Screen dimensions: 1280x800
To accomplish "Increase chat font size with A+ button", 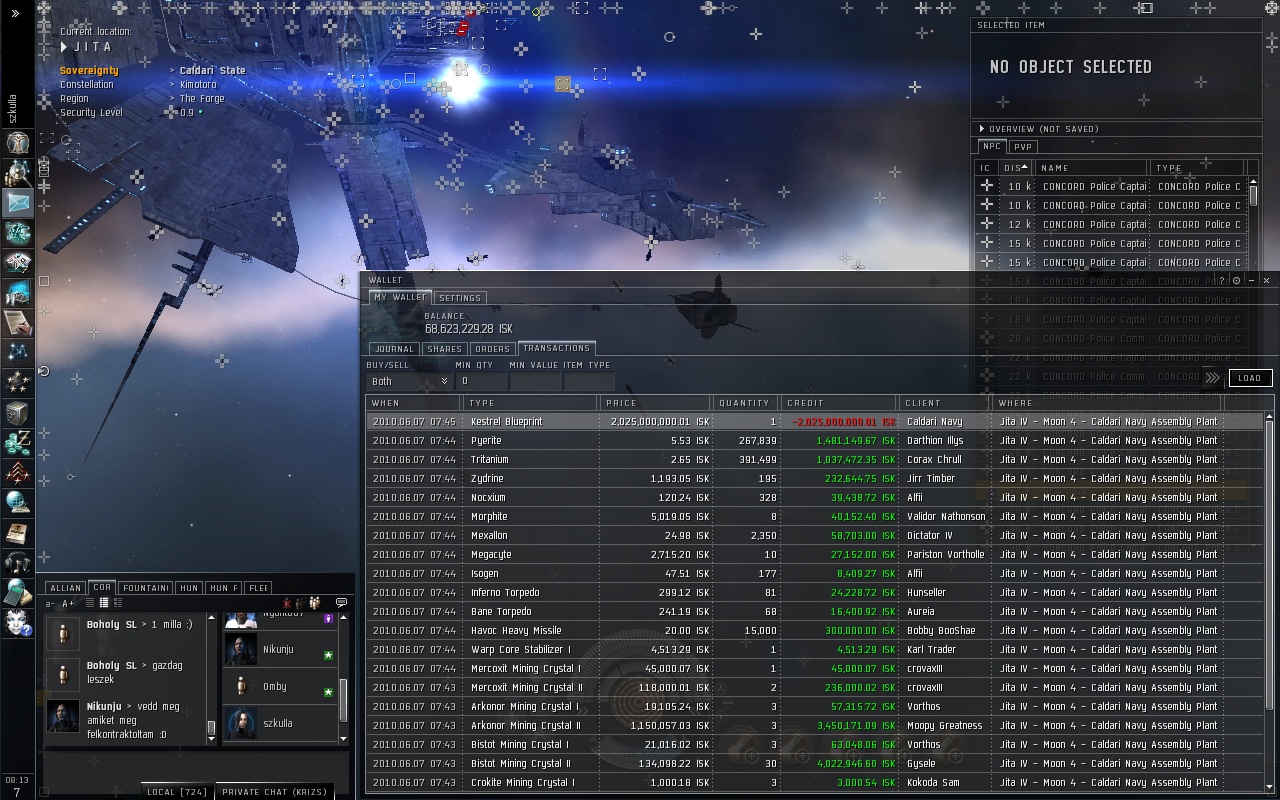I will click(x=68, y=604).
